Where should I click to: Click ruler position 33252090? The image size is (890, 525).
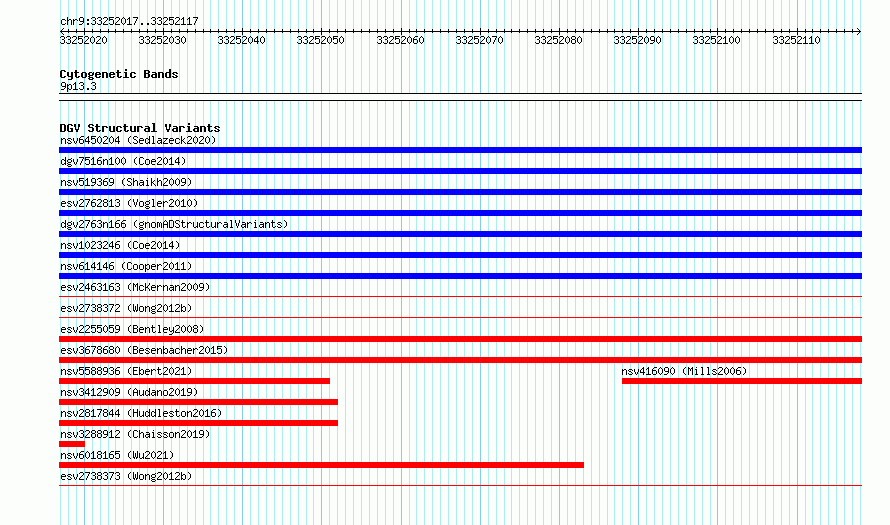[637, 40]
